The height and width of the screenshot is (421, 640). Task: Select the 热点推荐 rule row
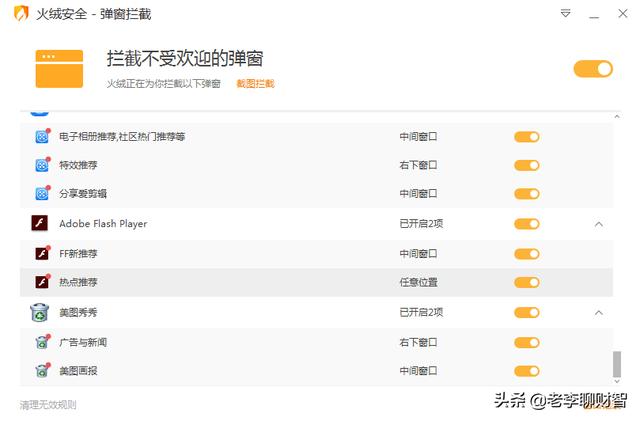point(200,283)
